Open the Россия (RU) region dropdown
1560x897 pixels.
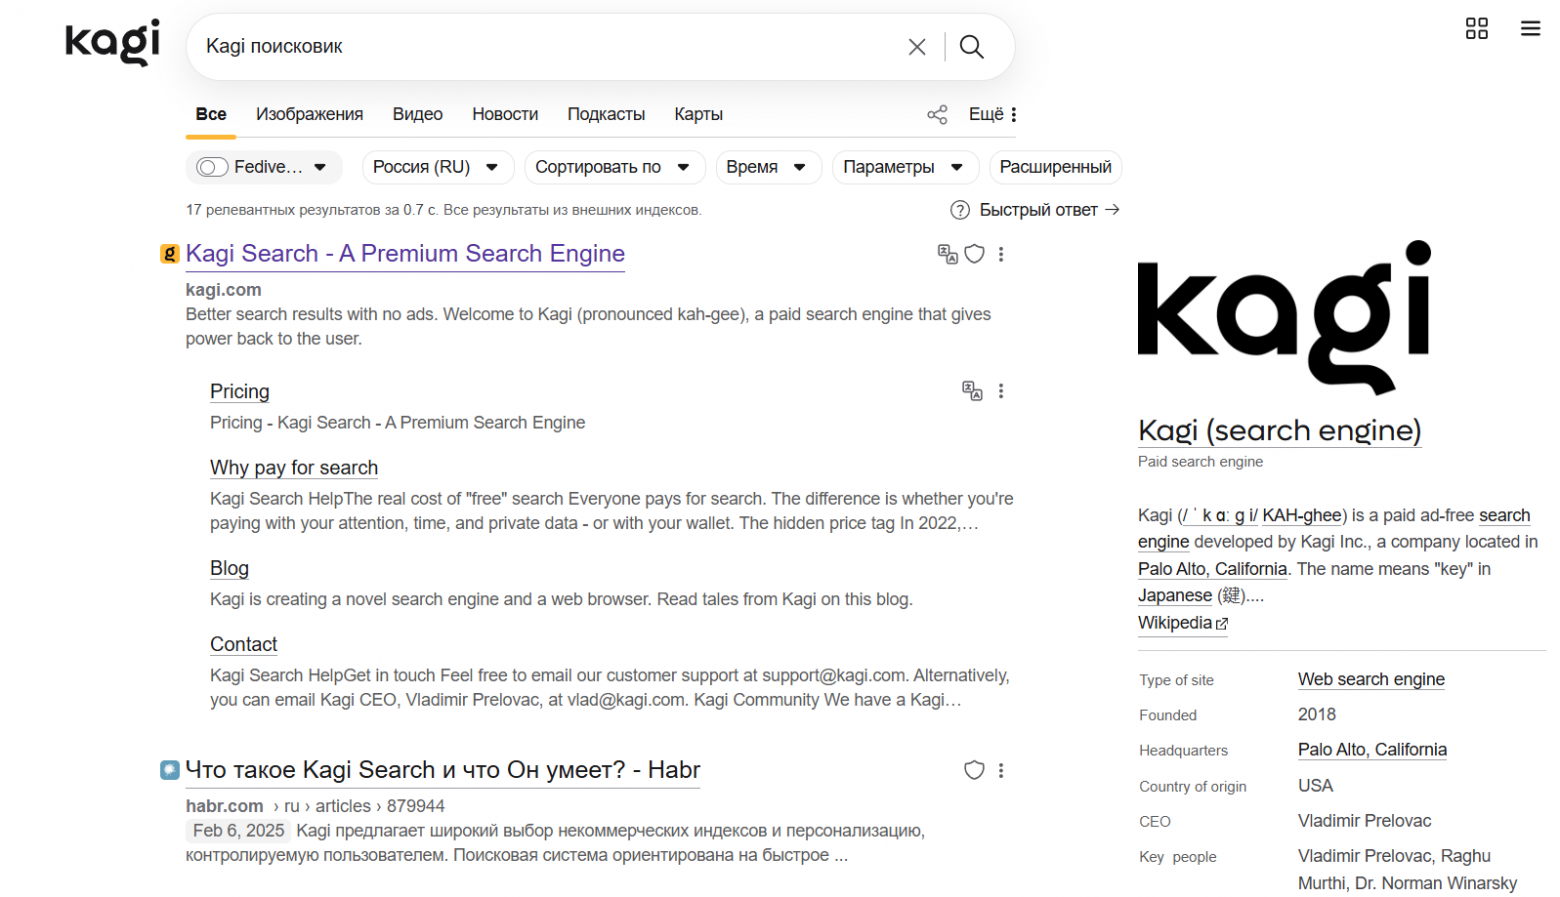(x=437, y=167)
